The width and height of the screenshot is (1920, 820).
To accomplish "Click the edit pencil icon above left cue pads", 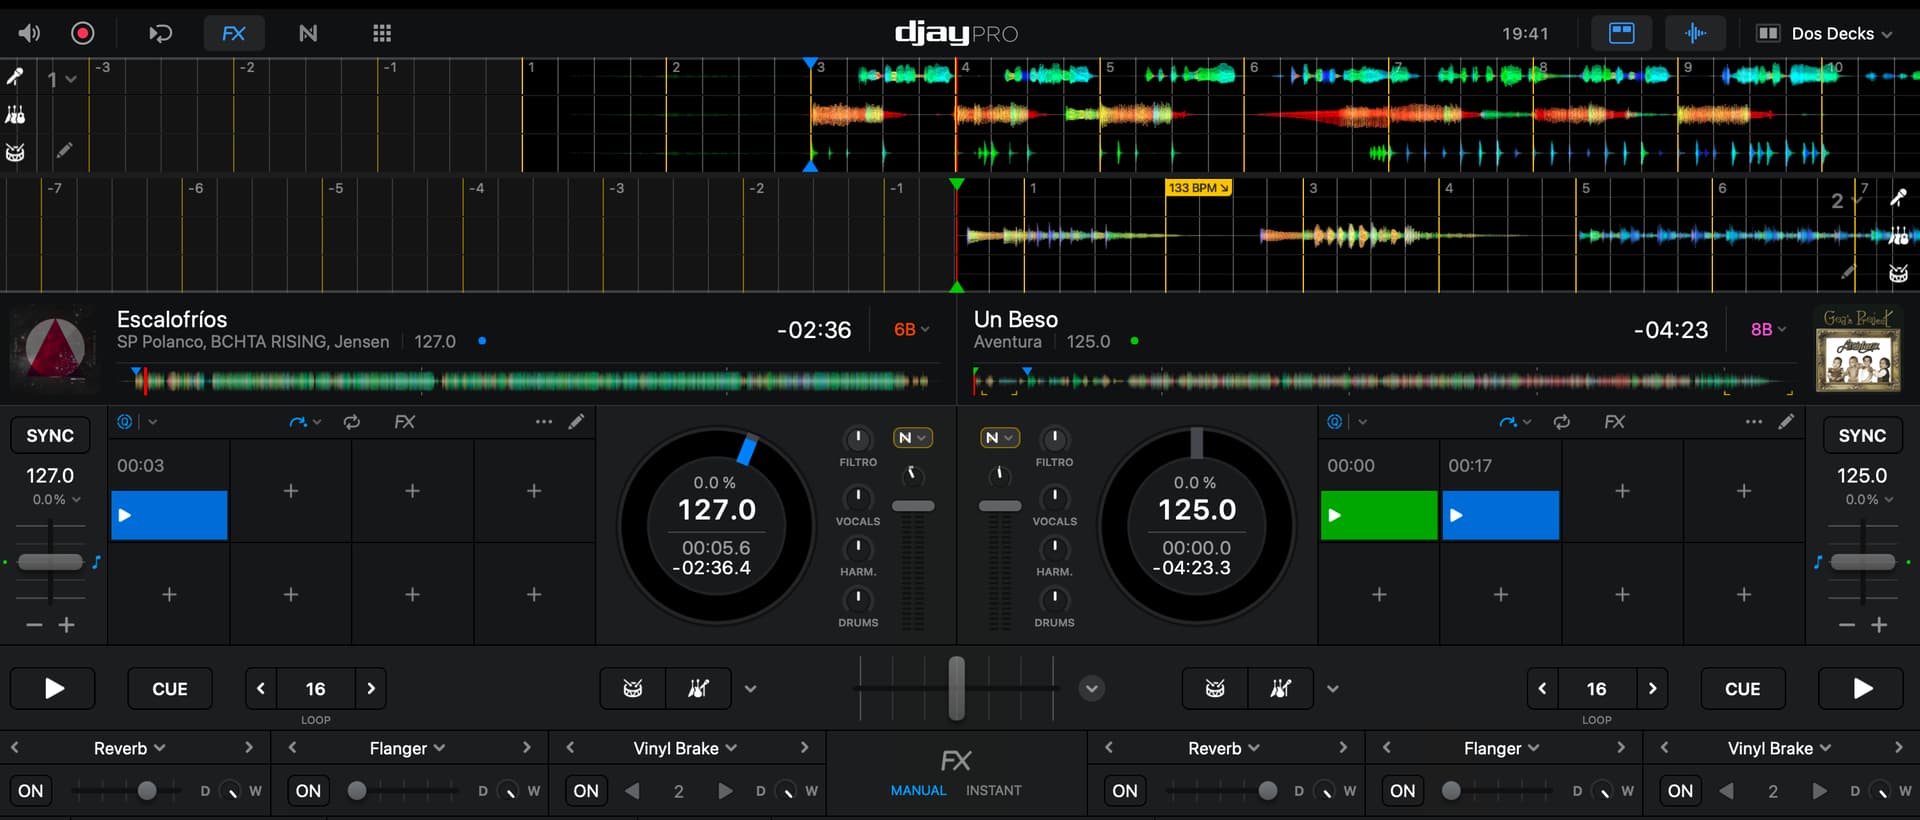I will [x=576, y=422].
